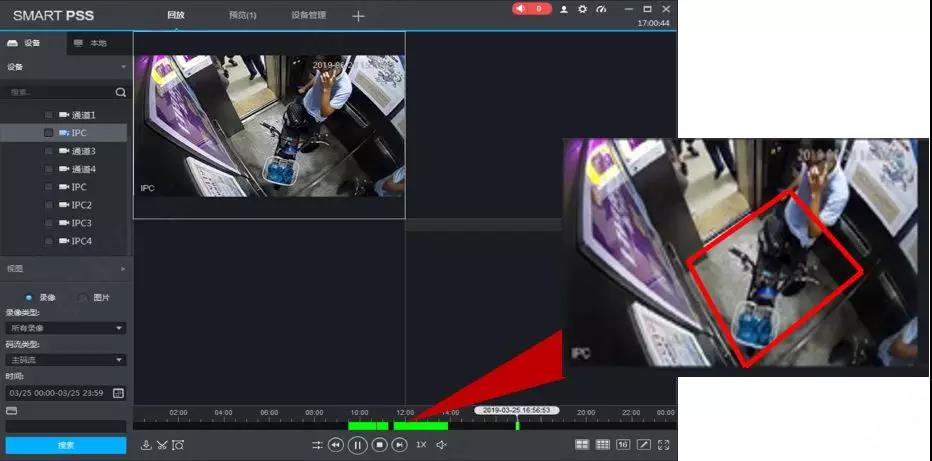932x461 pixels.
Task: Mute the playback audio speaker
Action: click(441, 445)
